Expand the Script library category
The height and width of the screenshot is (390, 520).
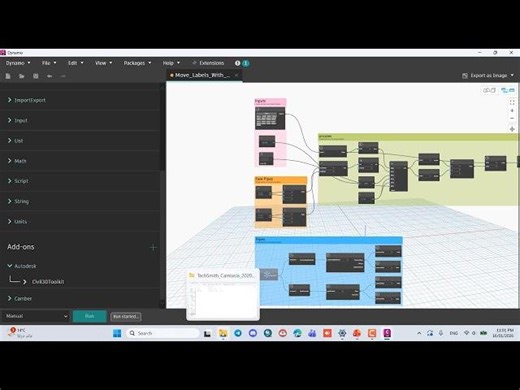tap(80, 181)
